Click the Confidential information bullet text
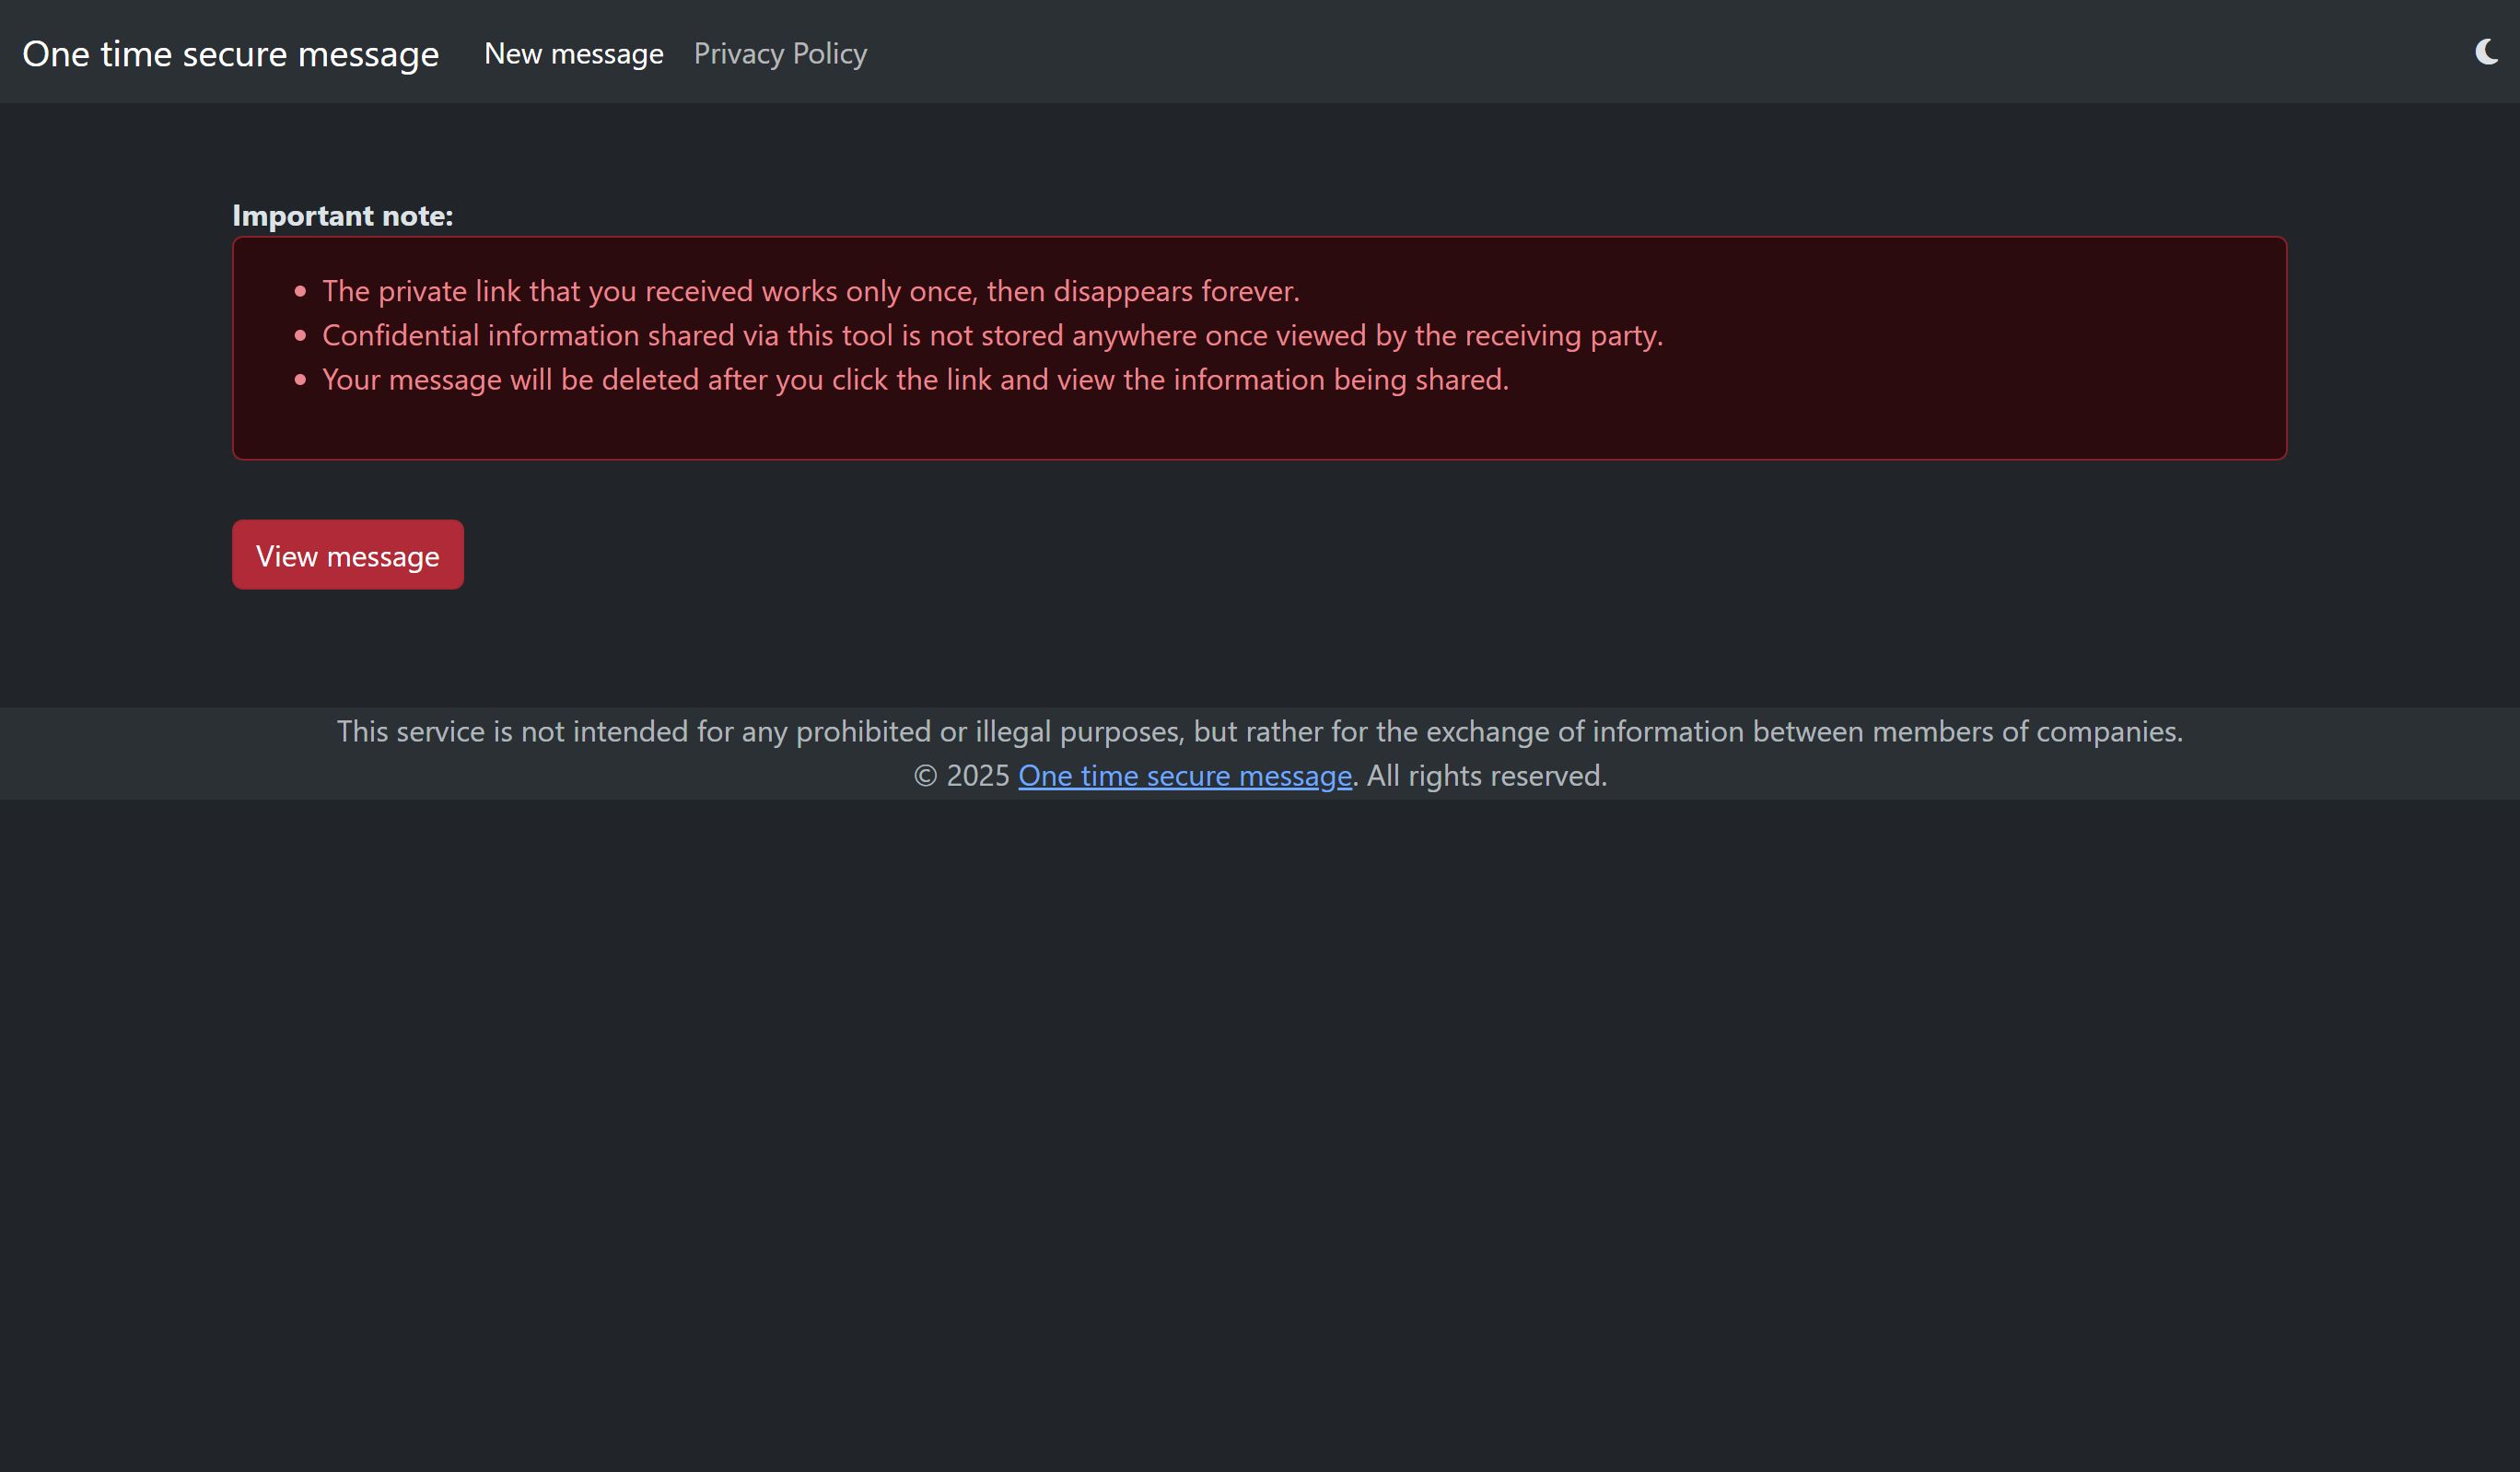The height and width of the screenshot is (1472, 2520). click(992, 335)
